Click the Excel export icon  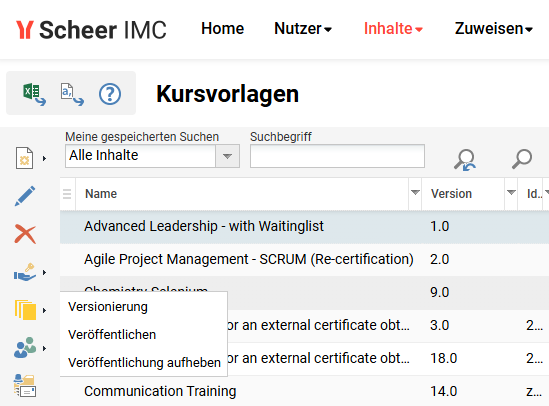click(x=34, y=94)
